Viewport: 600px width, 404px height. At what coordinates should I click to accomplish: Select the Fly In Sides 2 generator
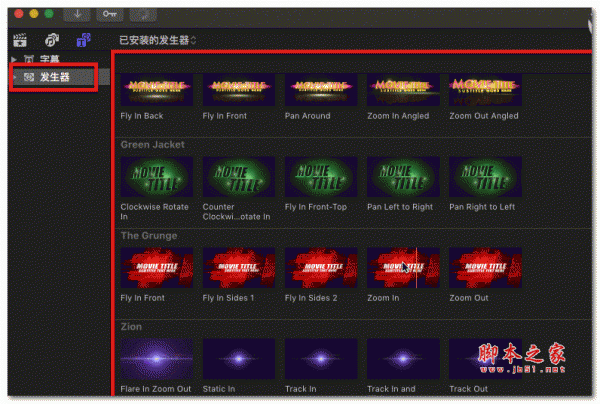[x=321, y=268]
